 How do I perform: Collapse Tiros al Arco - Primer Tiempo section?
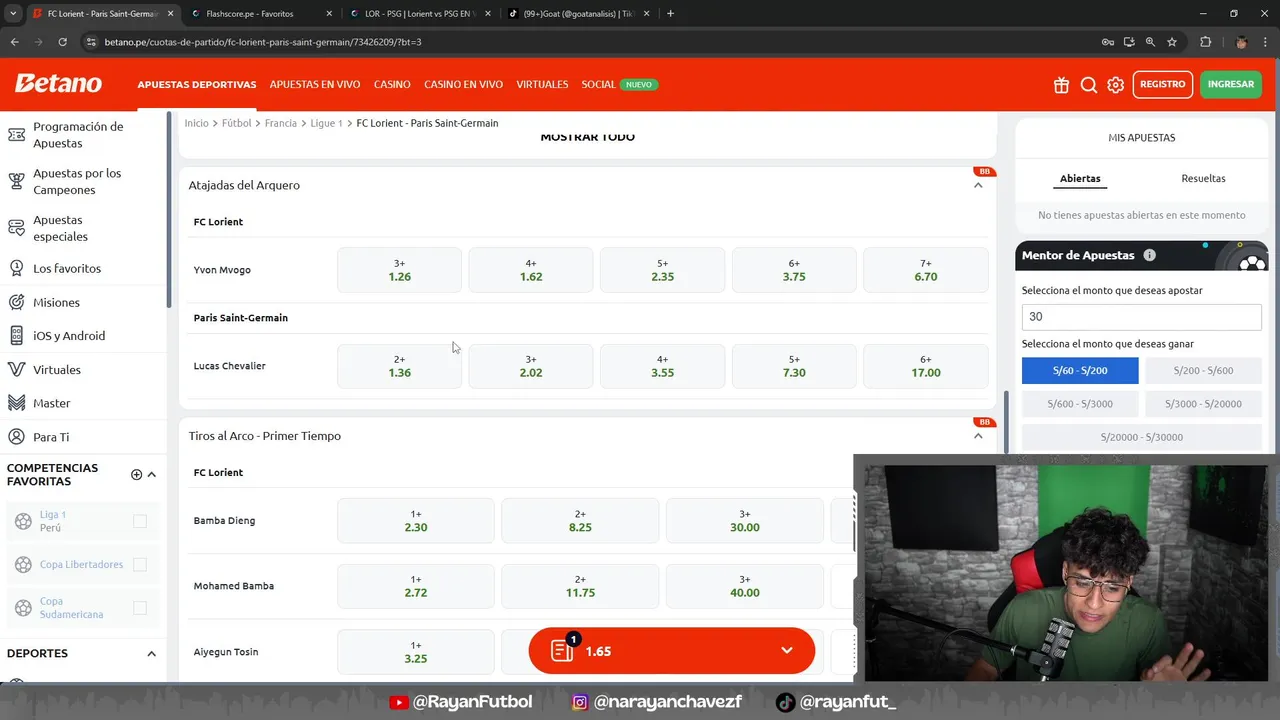pos(978,436)
